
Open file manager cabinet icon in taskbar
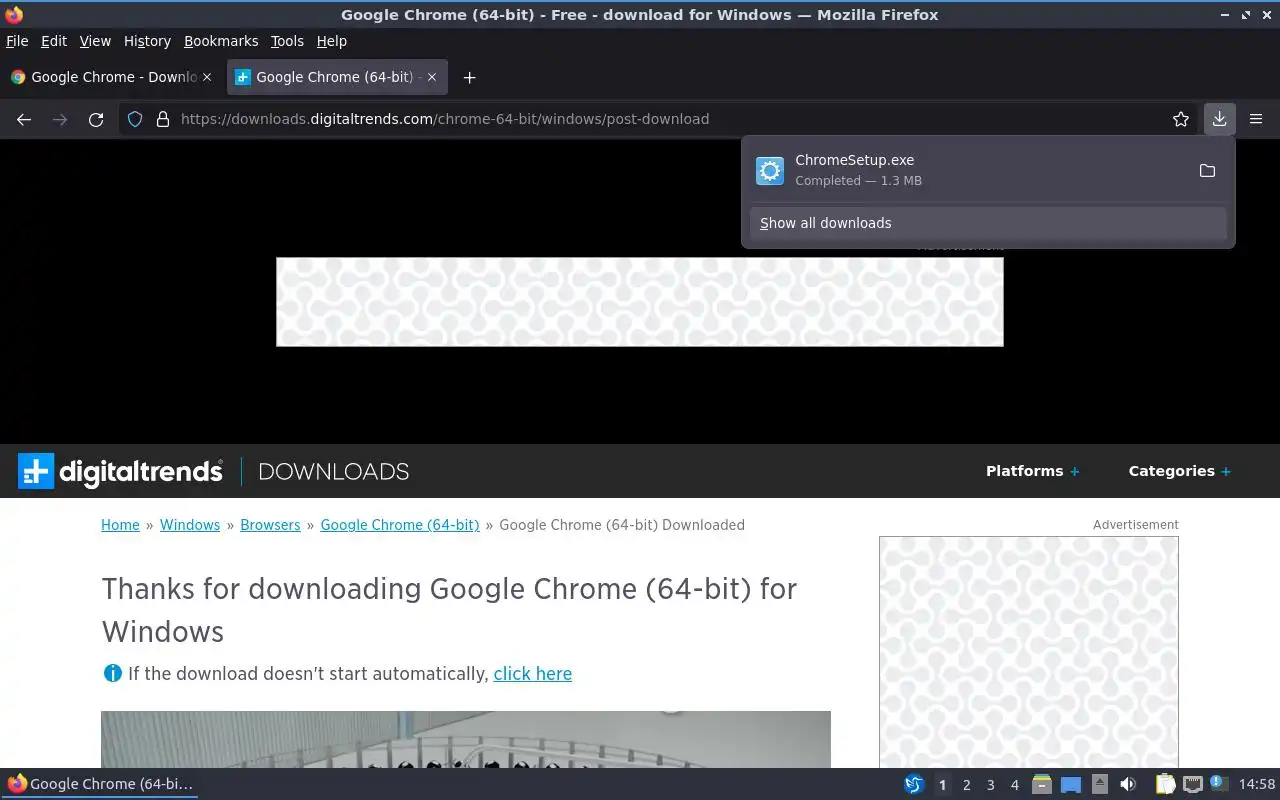(x=1042, y=785)
